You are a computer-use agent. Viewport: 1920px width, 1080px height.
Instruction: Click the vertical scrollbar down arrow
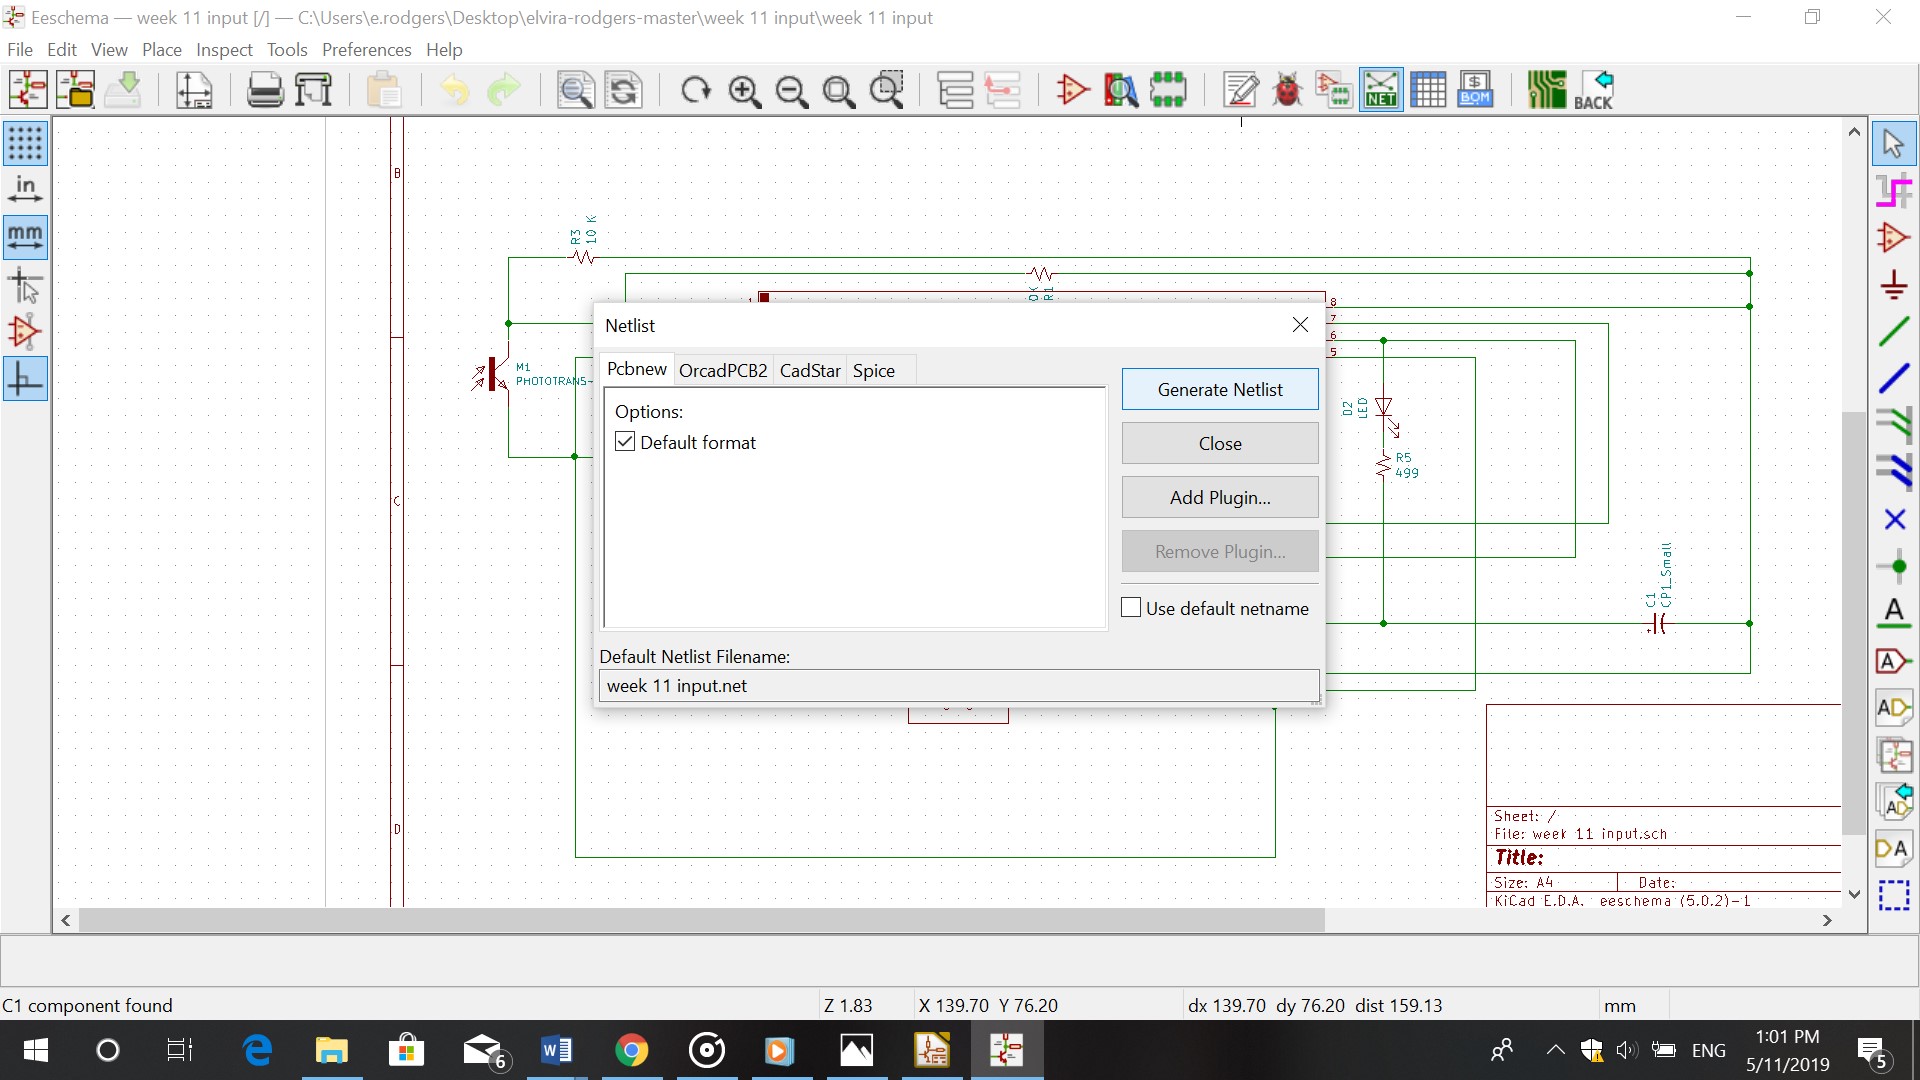(1854, 894)
